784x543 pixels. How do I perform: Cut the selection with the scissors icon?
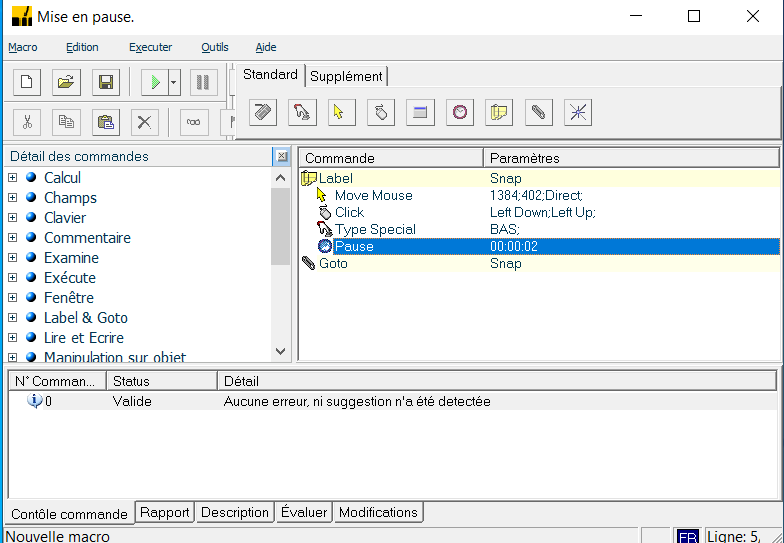[x=27, y=122]
